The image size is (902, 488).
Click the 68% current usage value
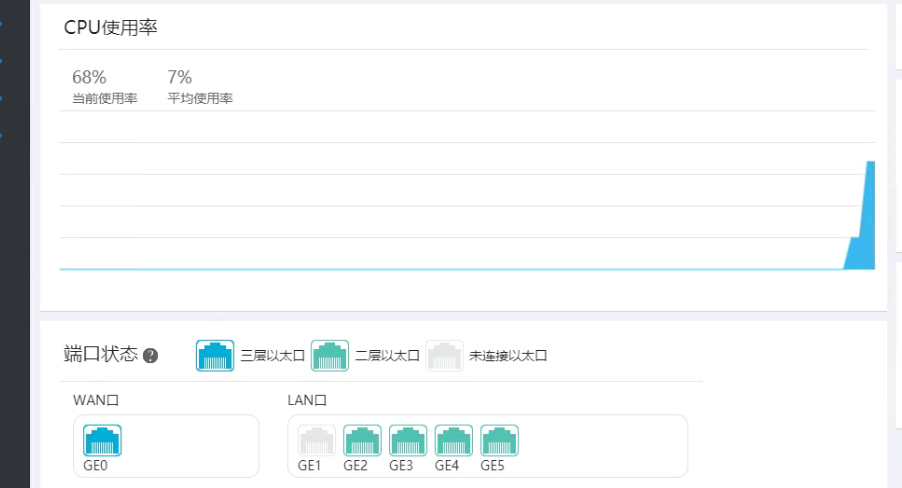pyautogui.click(x=89, y=77)
